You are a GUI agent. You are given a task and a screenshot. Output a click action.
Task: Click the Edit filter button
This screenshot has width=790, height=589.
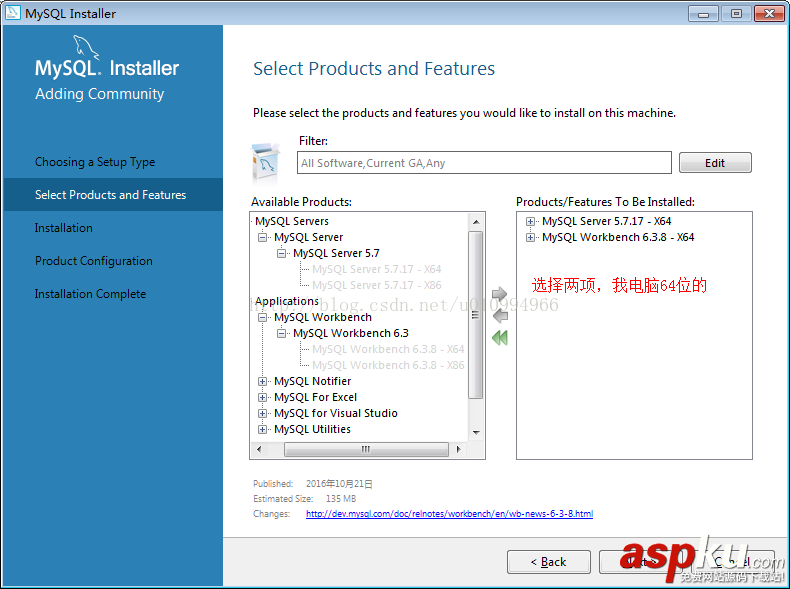715,163
